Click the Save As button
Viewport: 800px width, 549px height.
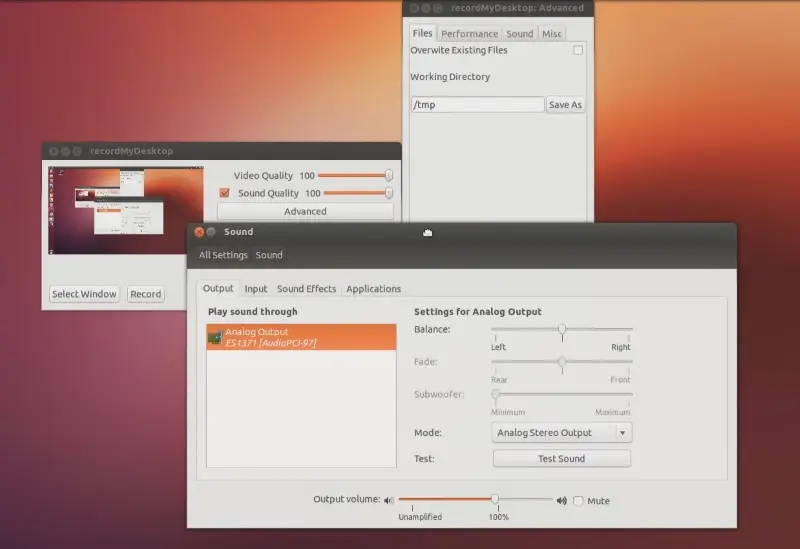[x=565, y=105]
